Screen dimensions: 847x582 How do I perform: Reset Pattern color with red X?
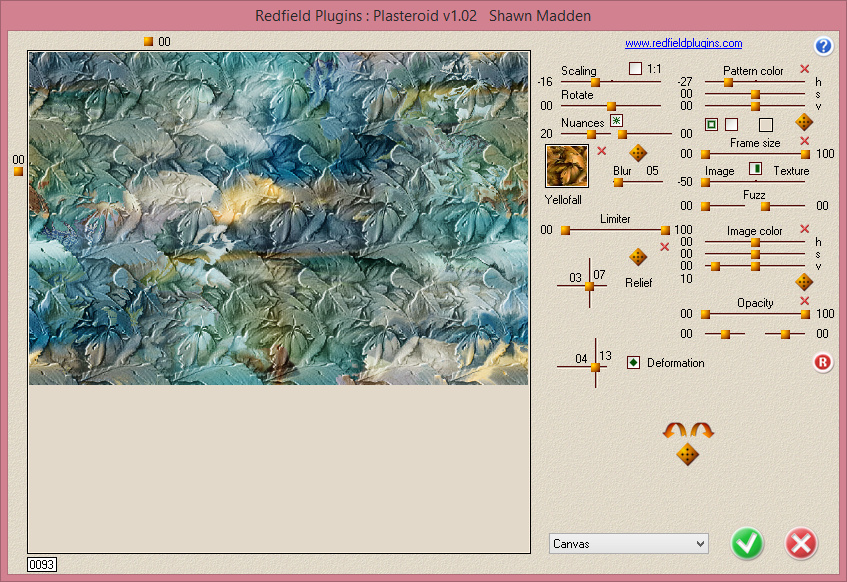[x=804, y=69]
